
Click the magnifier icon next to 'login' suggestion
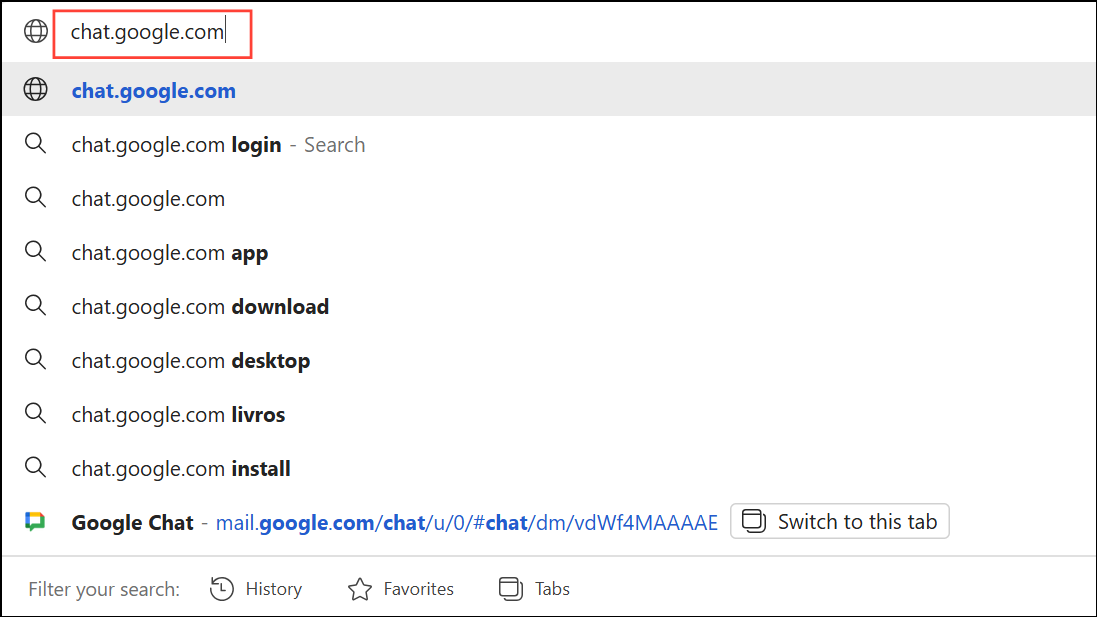[x=36, y=143]
